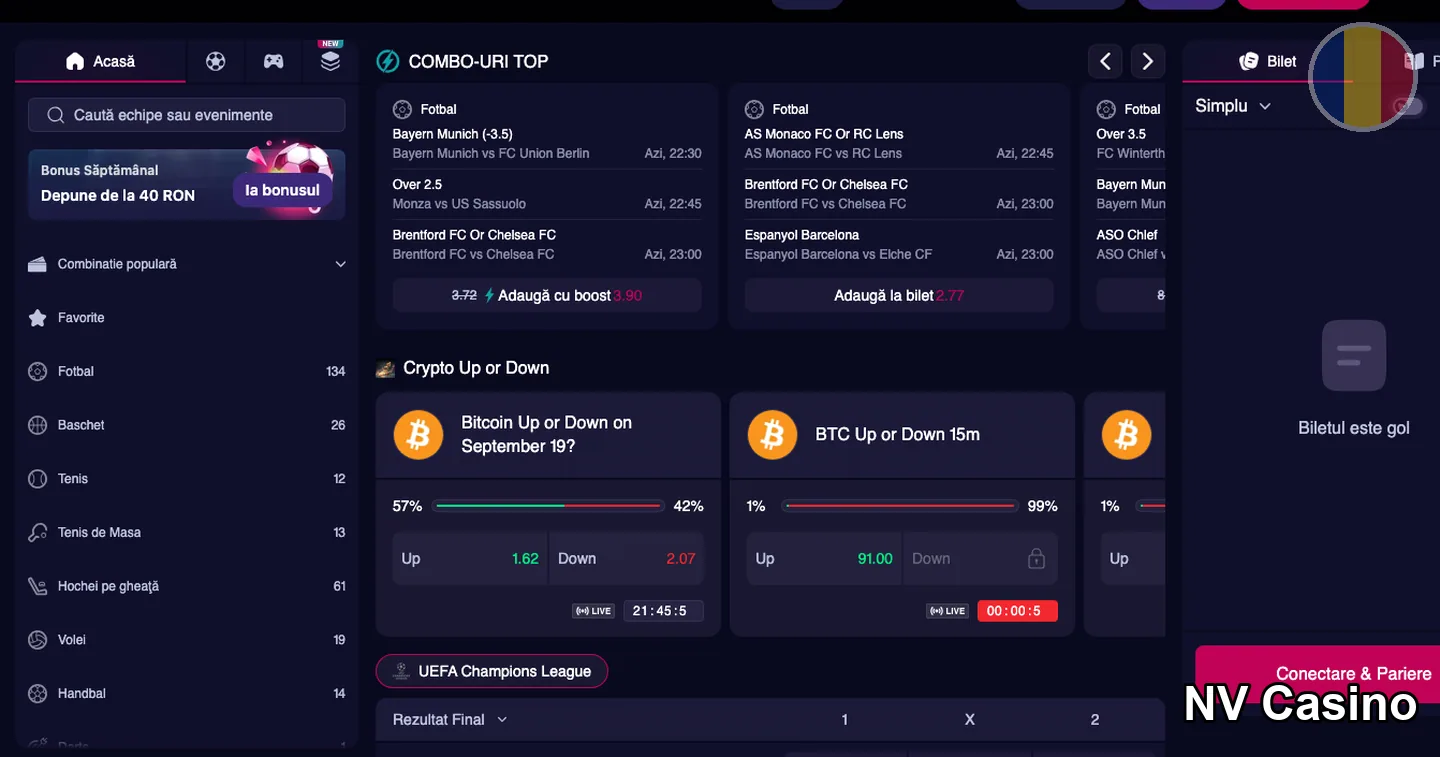Open AS Monaco FC vs RC Lens match

(899, 144)
